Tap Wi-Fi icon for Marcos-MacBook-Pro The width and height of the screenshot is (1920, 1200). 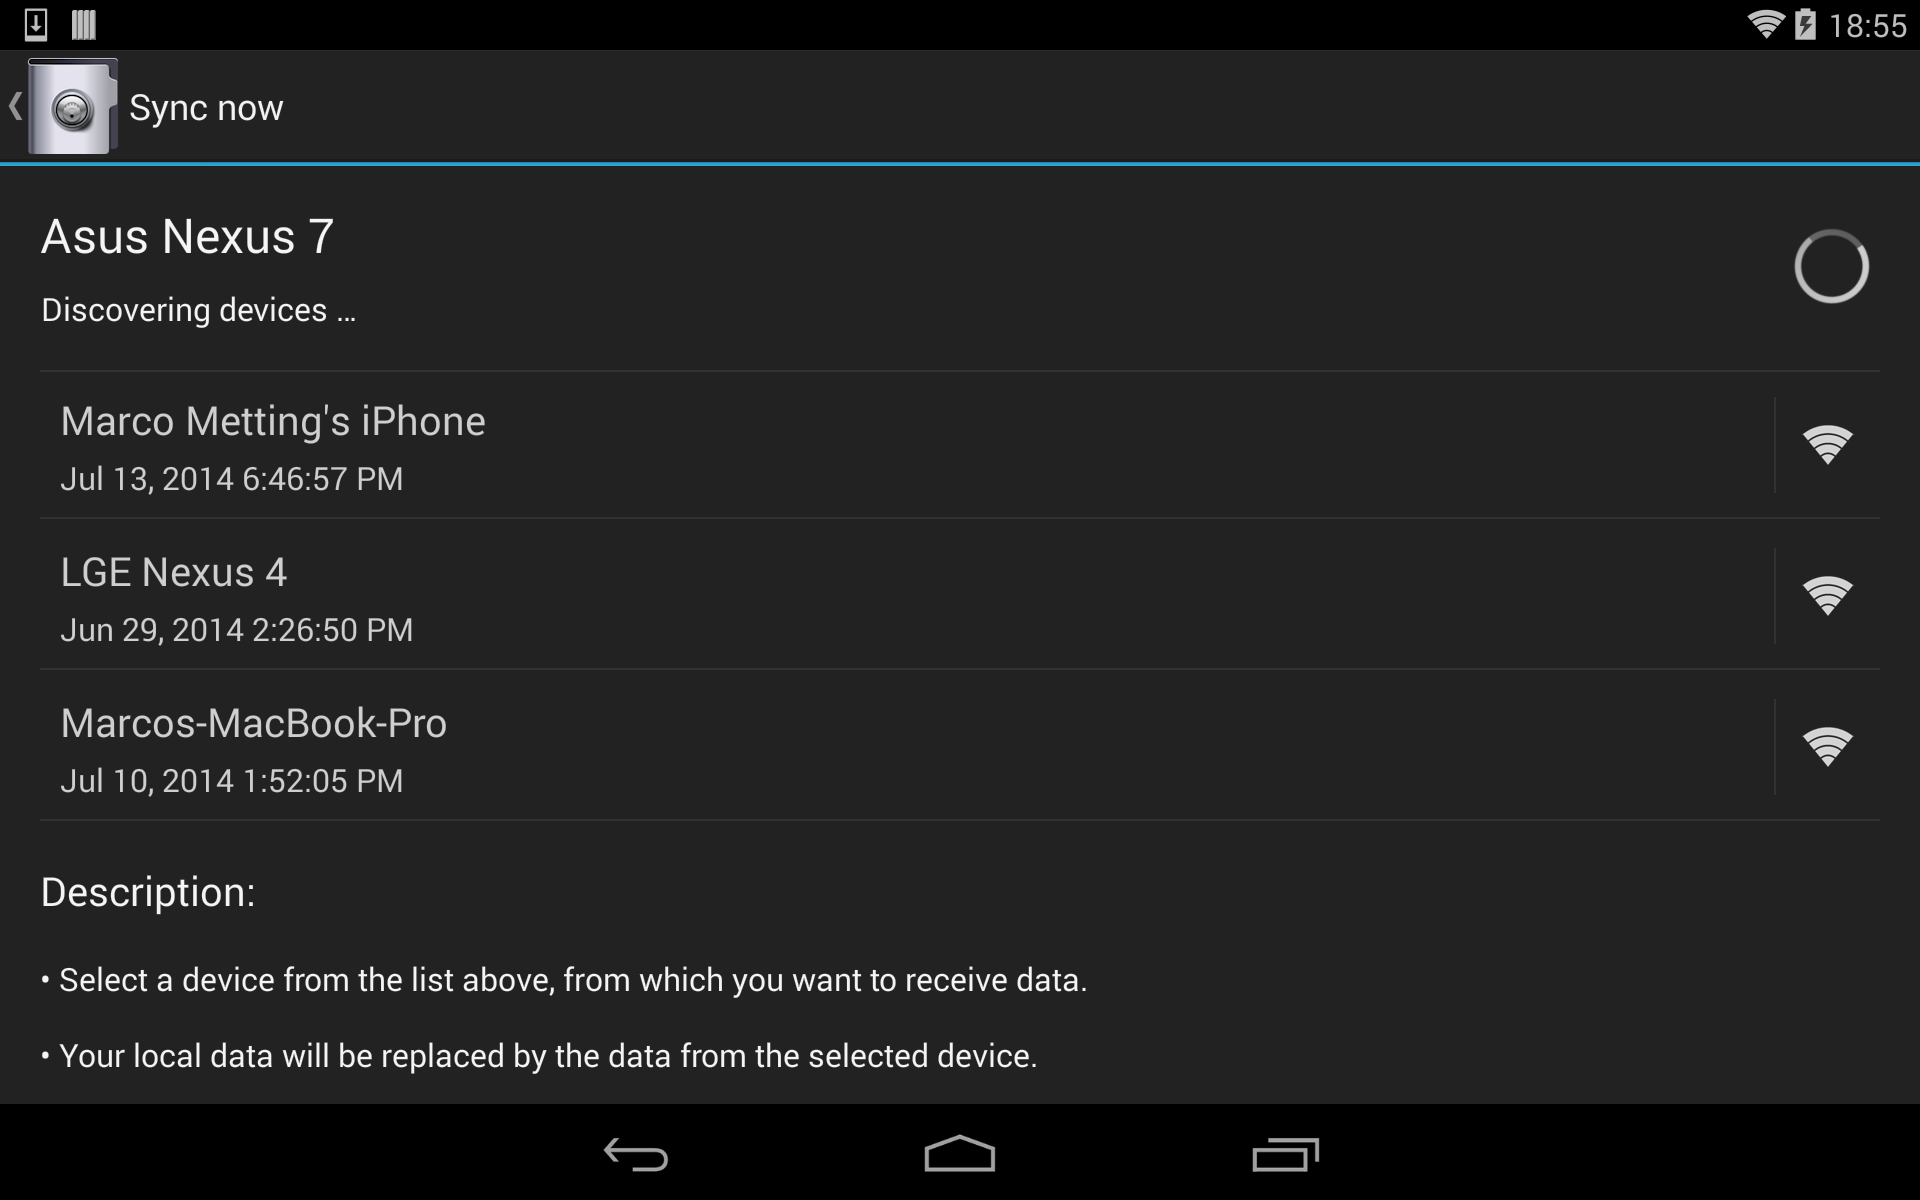pos(1827,747)
